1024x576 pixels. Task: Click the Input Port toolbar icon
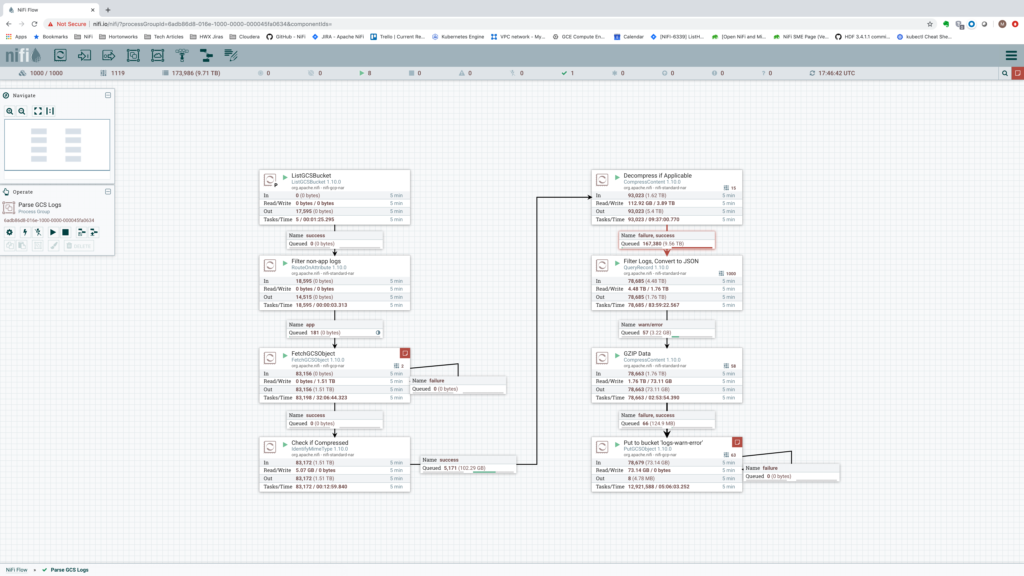tap(84, 55)
